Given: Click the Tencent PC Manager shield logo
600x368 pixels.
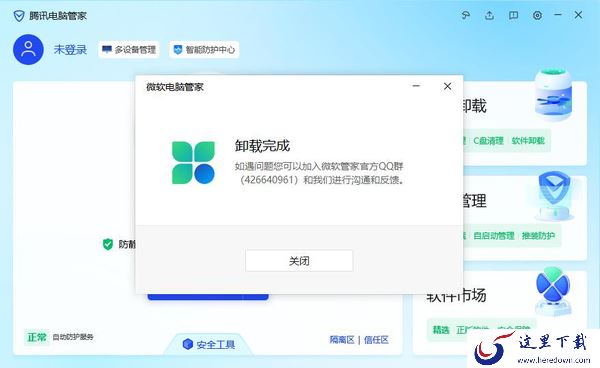Looking at the screenshot, I should (x=19, y=16).
